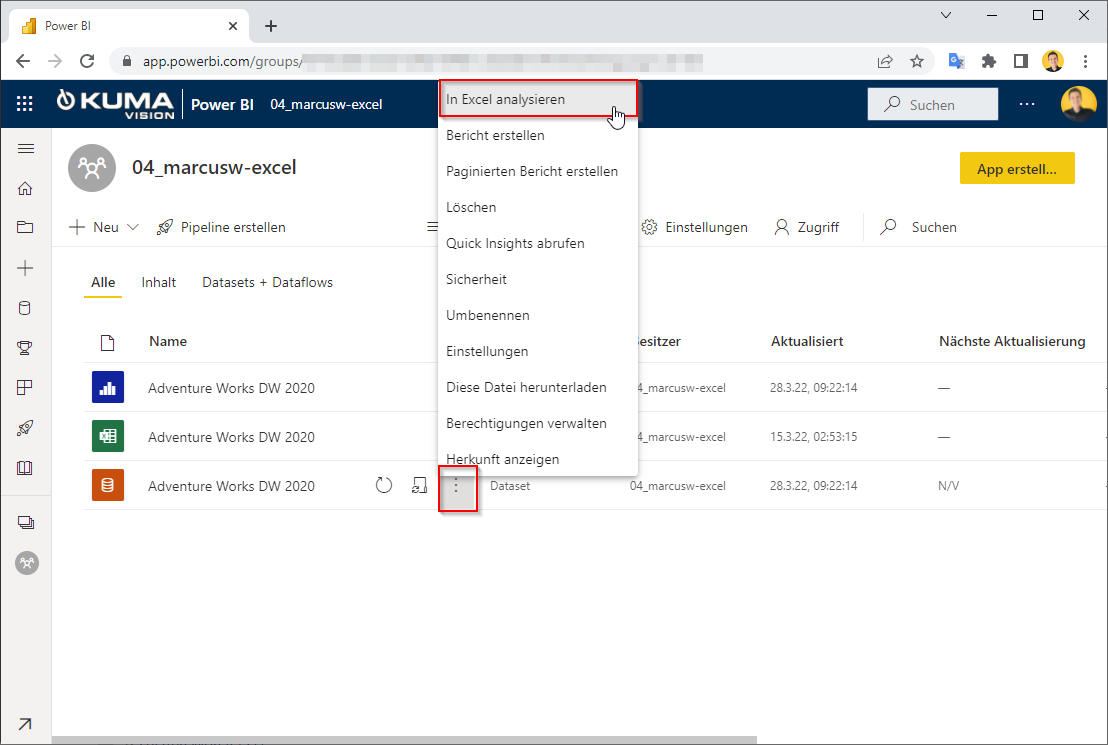The image size is (1108, 745).
Task: Click the blue report icon for Adventure Works
Action: click(x=108, y=387)
